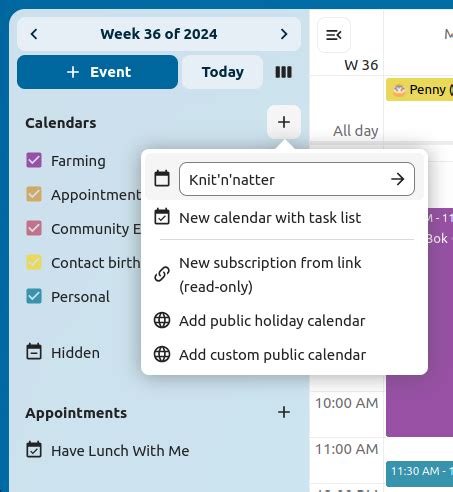Viewport: 453px width, 492px height.
Task: Click the Hidden calendars icon
Action: click(x=34, y=352)
